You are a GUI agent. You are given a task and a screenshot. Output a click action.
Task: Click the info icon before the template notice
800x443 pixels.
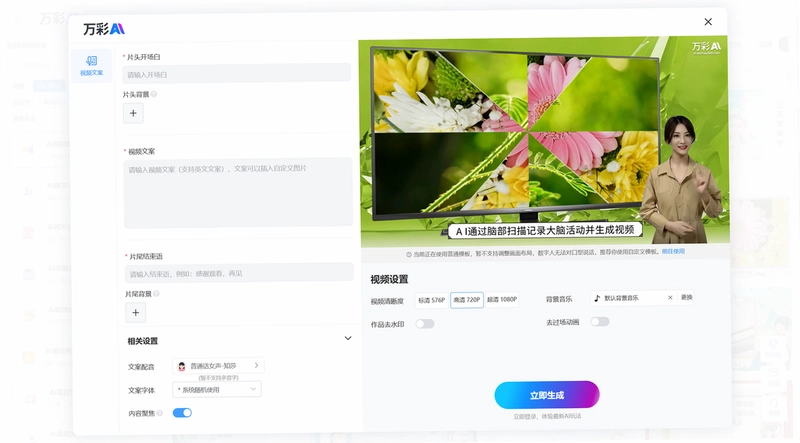pos(409,254)
